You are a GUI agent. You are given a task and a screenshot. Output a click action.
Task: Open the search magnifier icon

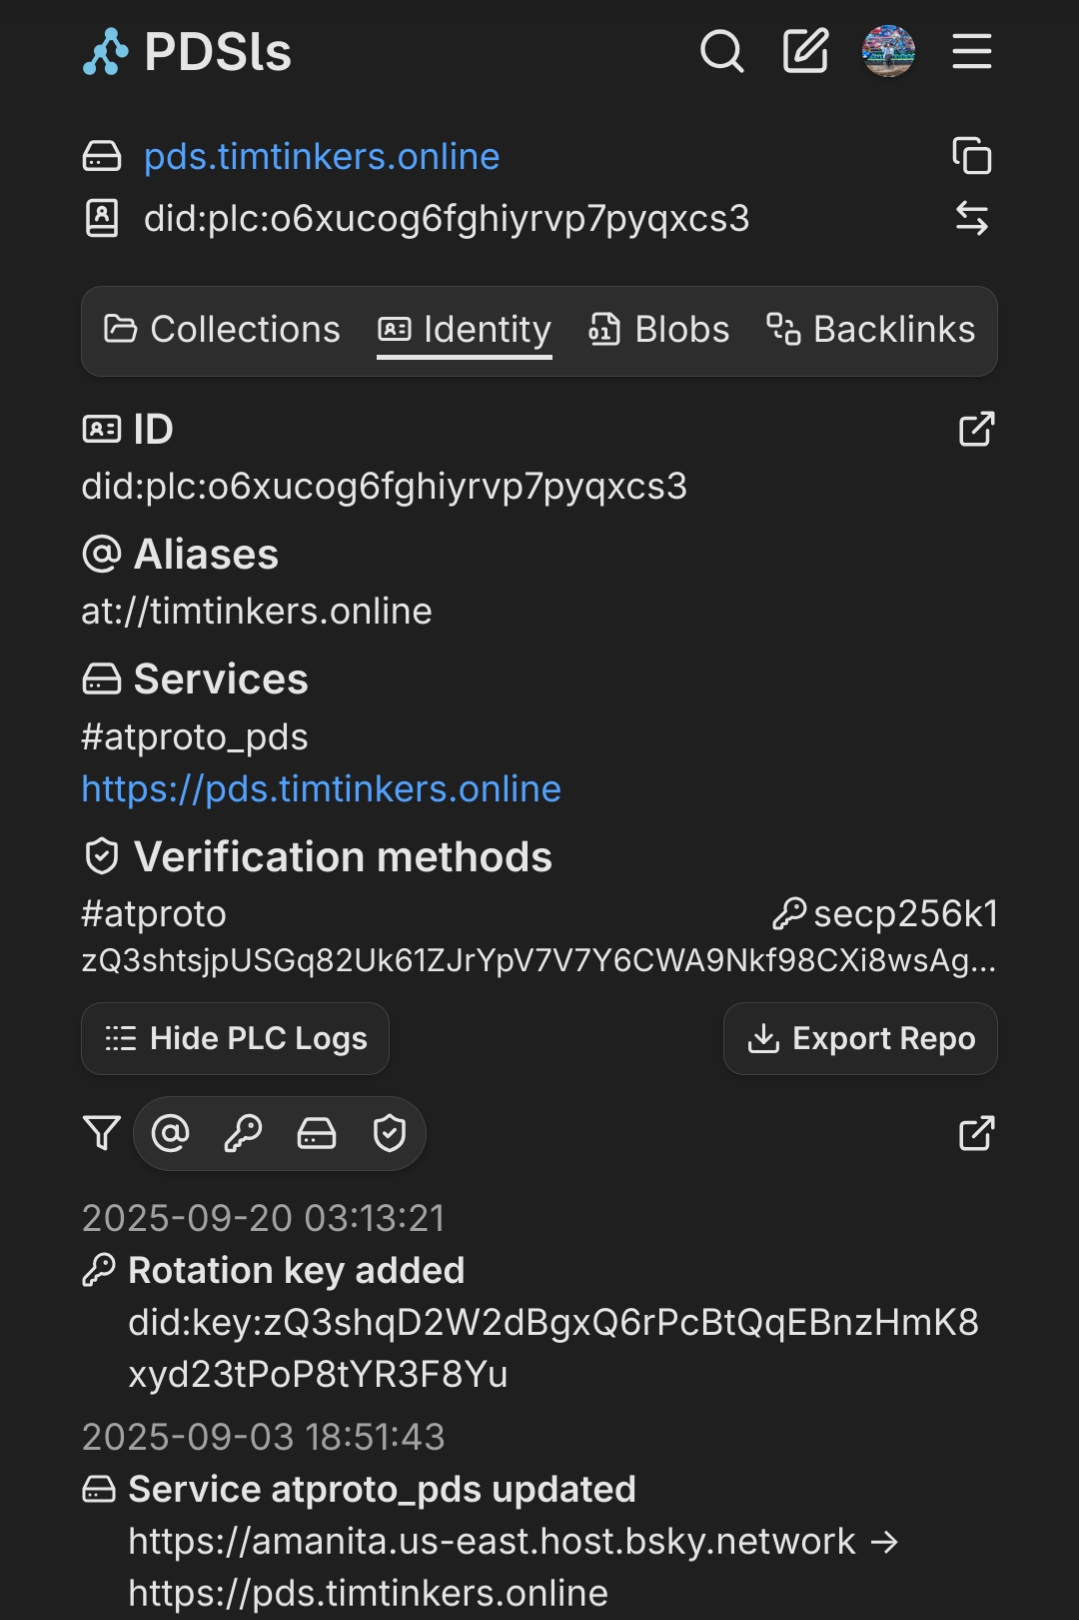point(721,51)
